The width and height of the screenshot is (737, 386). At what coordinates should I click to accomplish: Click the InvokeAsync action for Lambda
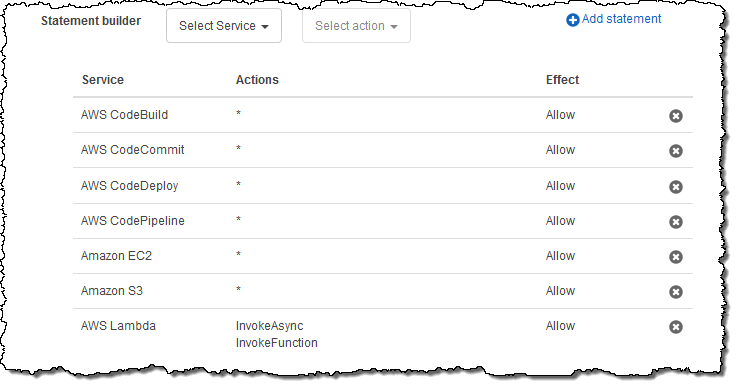tap(269, 326)
